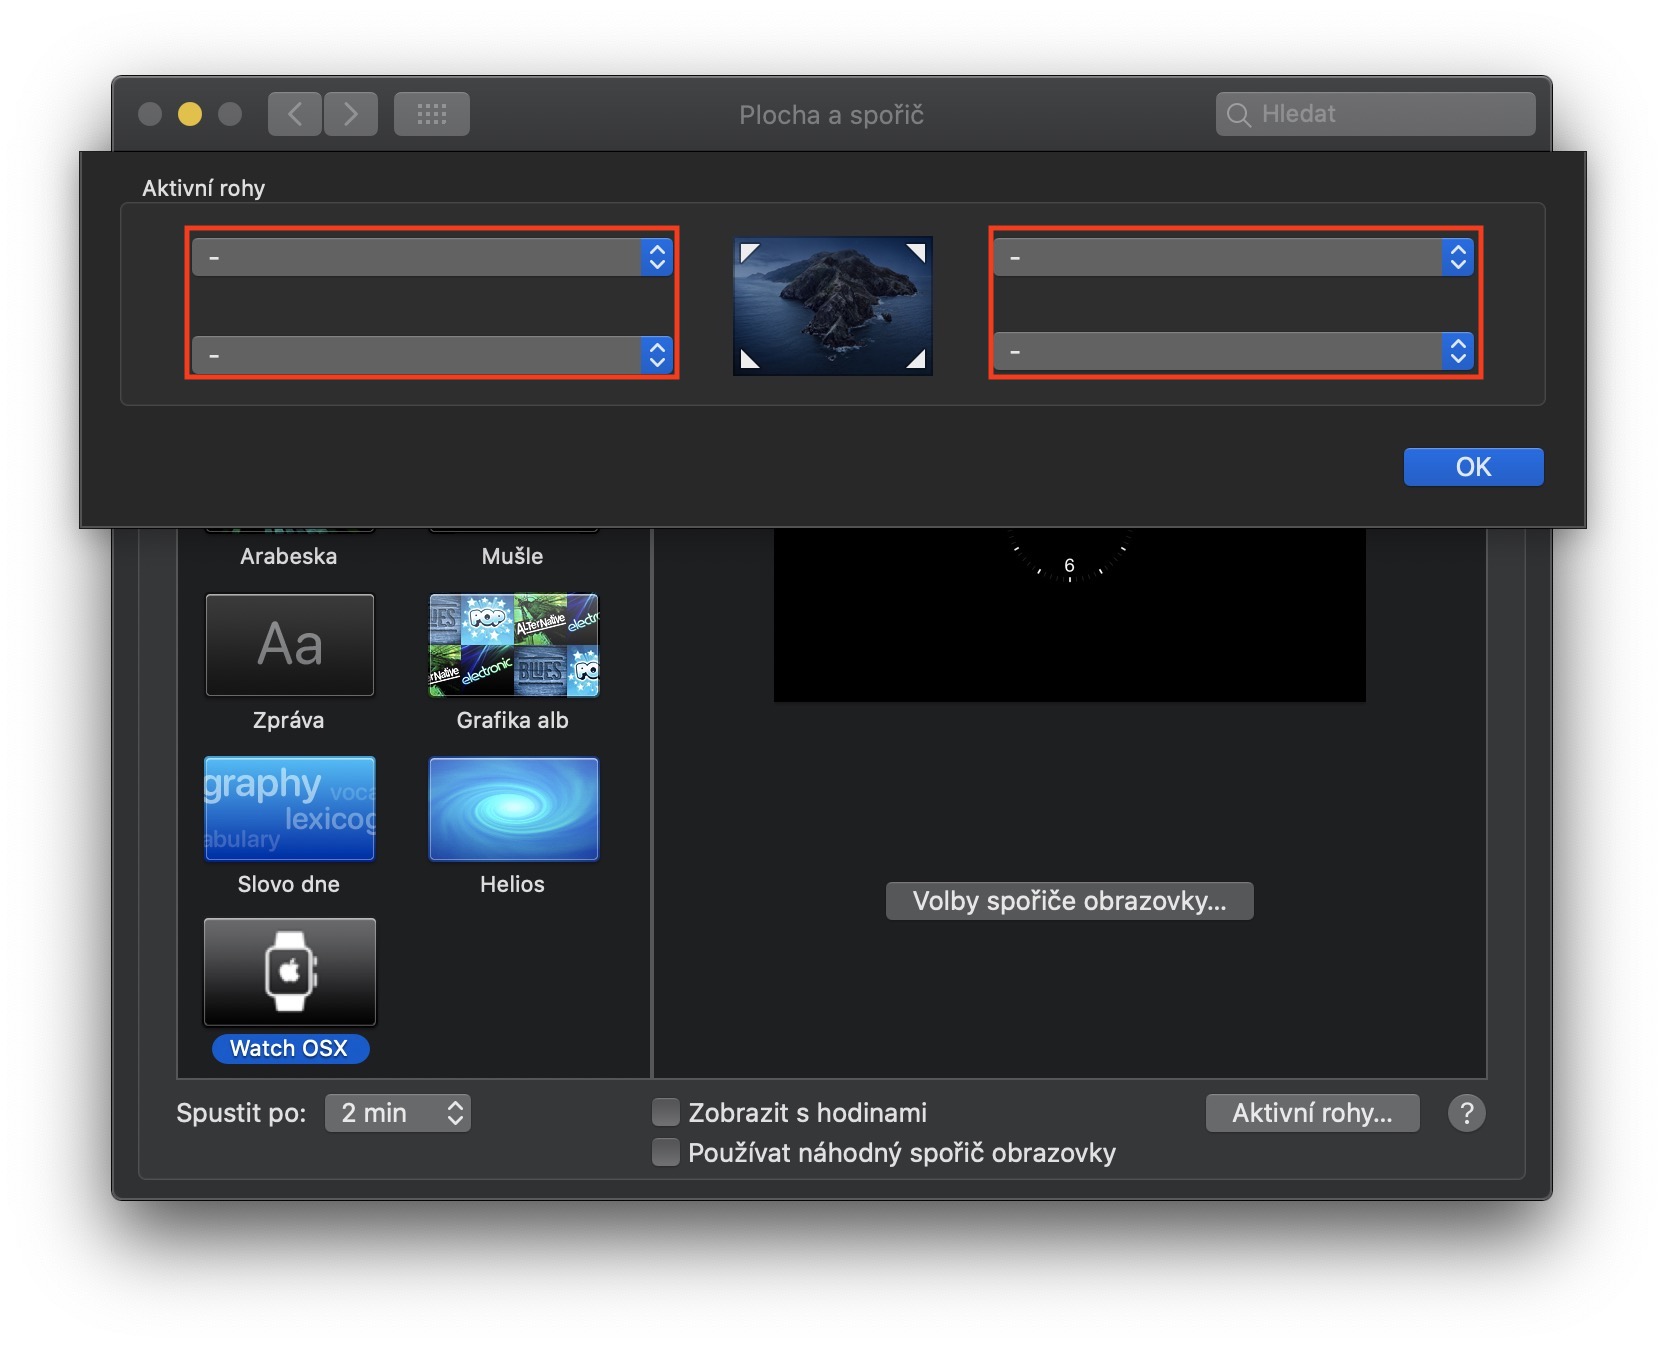Click the forward navigation arrow
The height and width of the screenshot is (1348, 1664).
coord(350,114)
